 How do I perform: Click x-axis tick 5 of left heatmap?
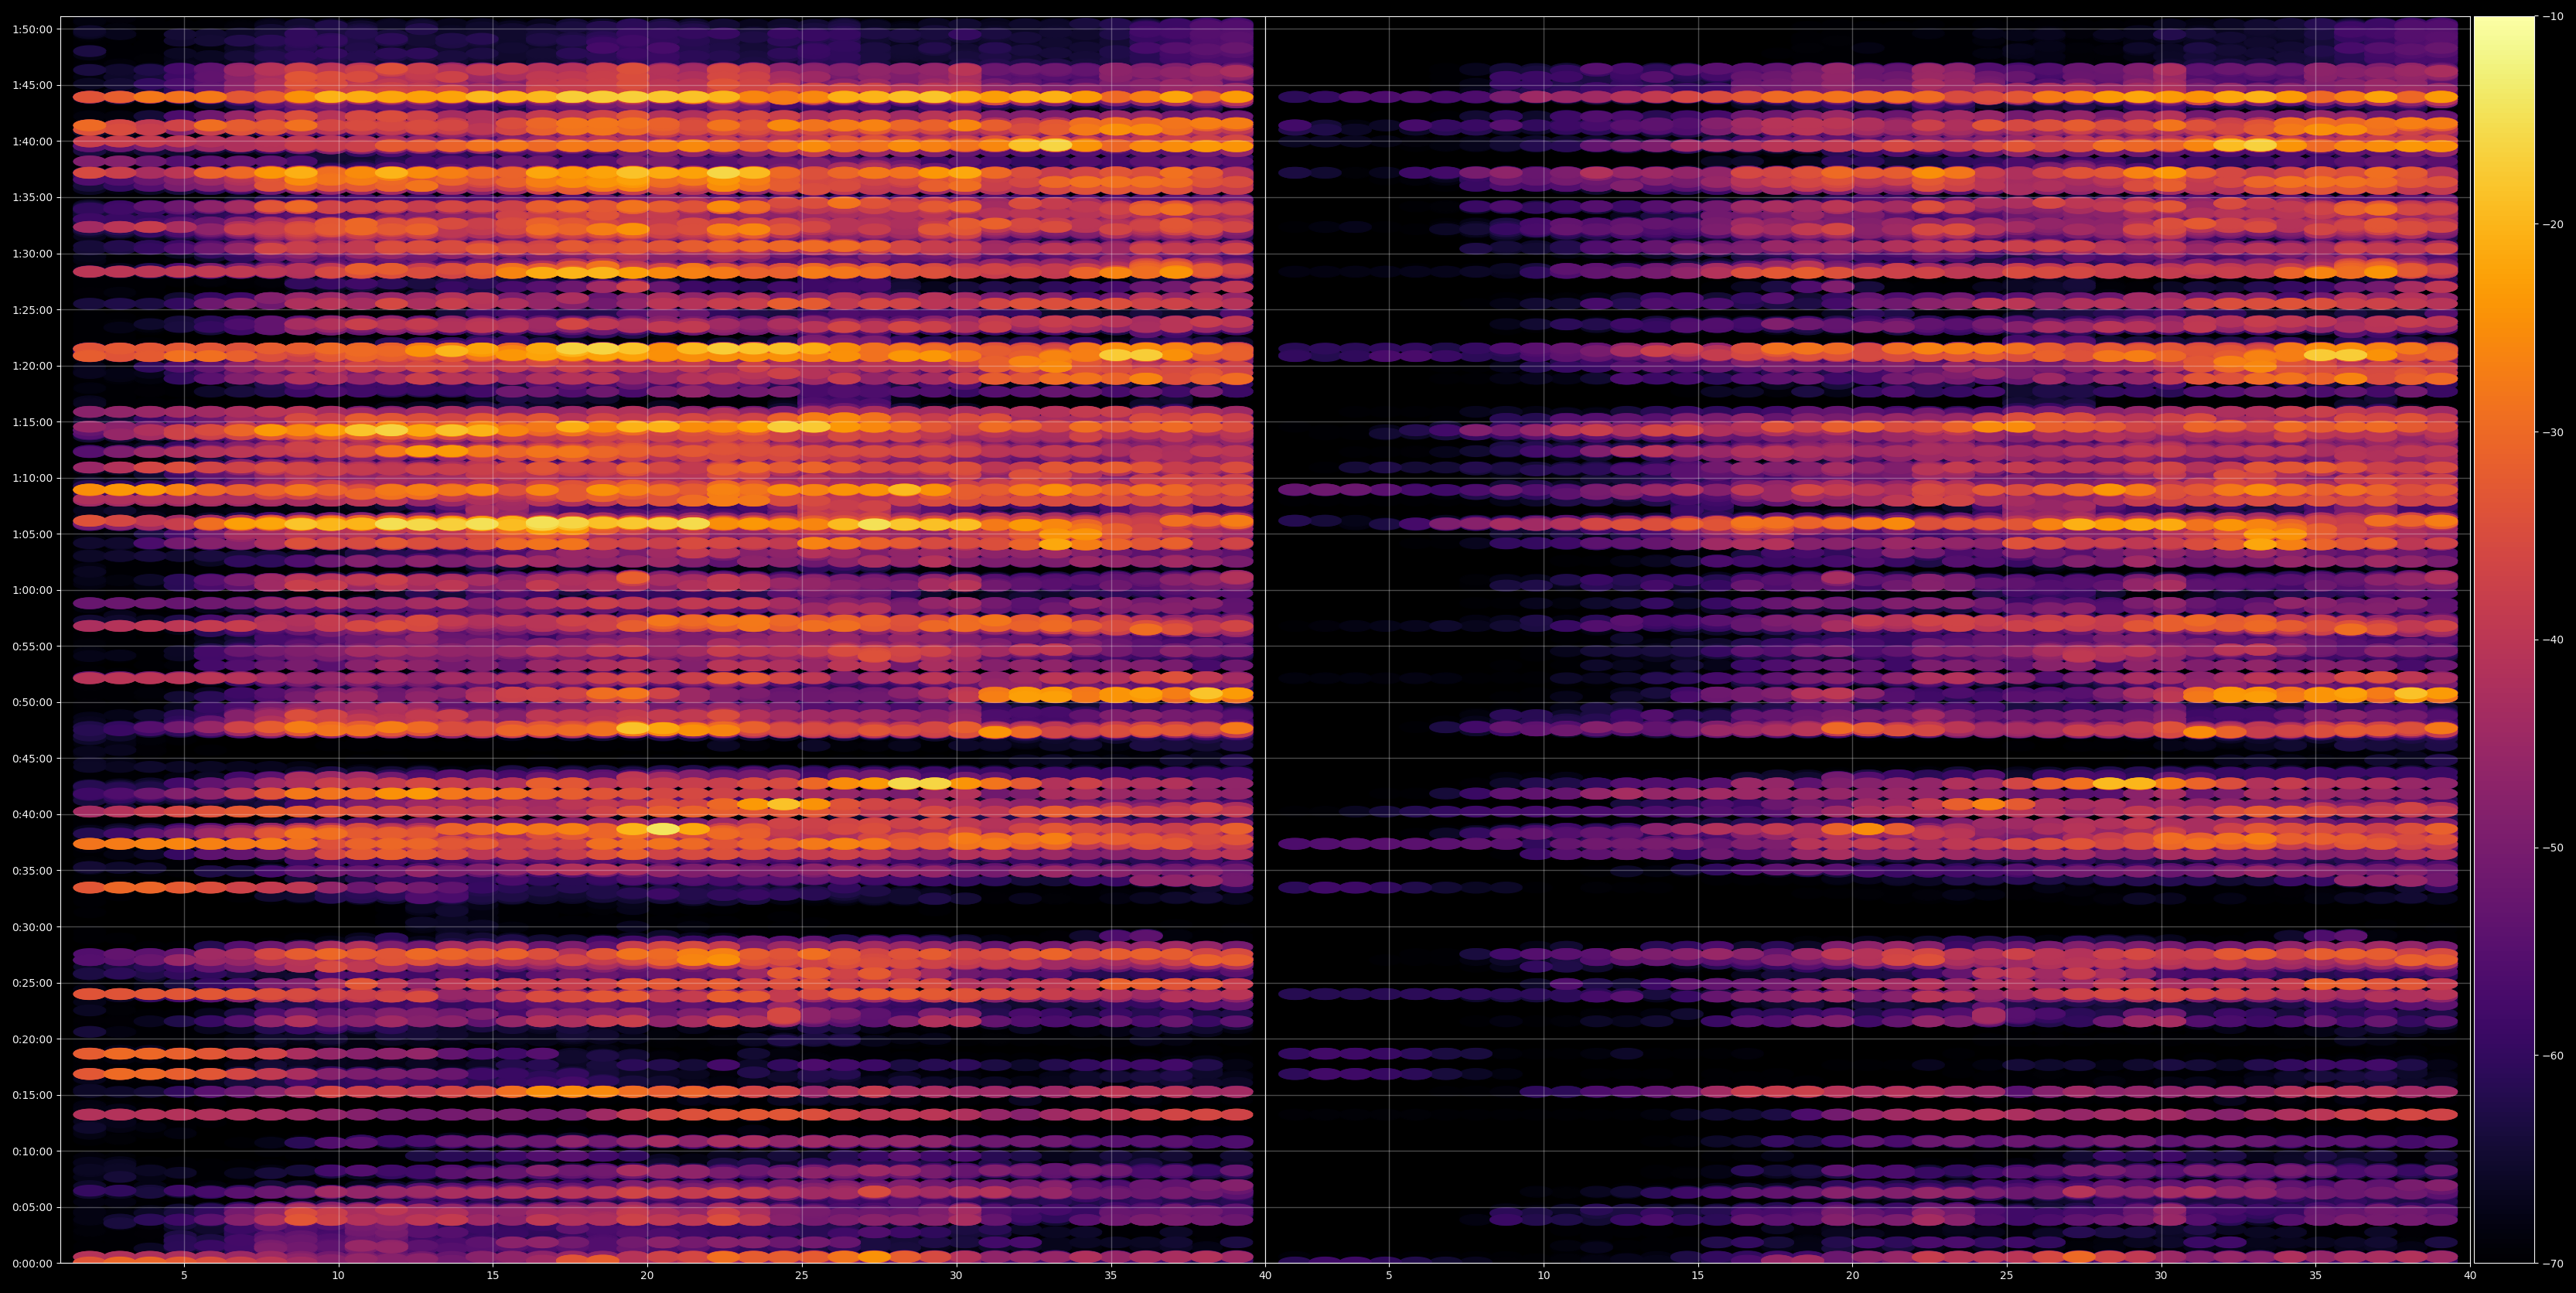(184, 1276)
